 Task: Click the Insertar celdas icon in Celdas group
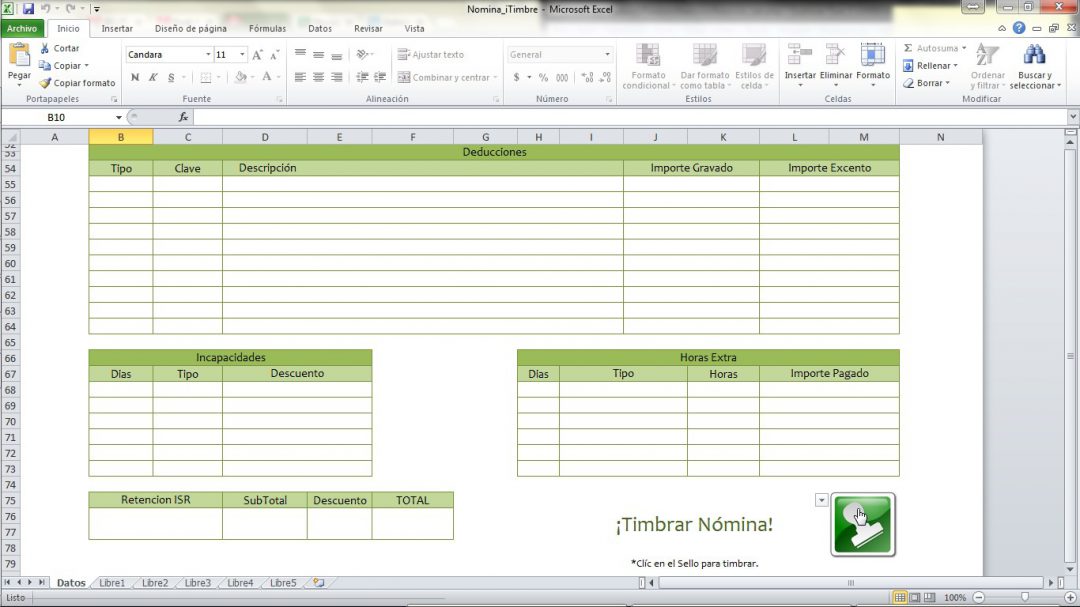[x=799, y=56]
